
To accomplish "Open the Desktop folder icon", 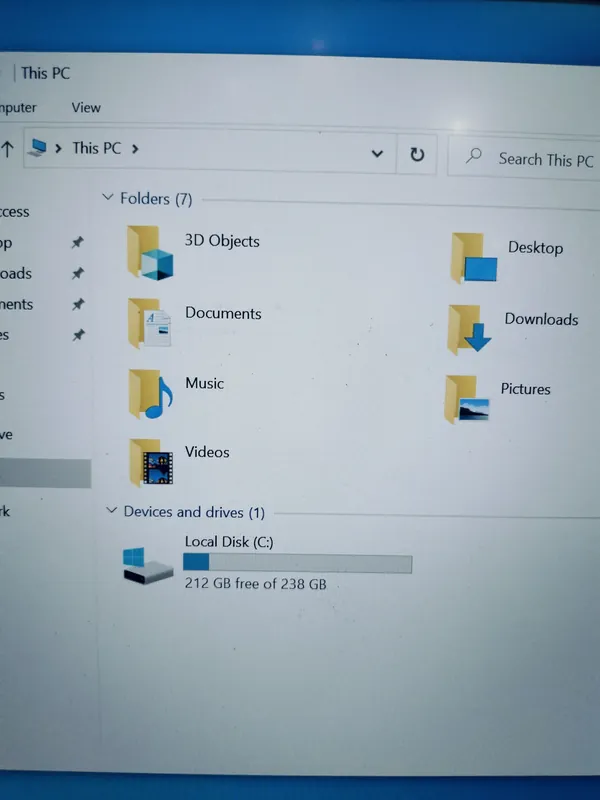I will 473,257.
